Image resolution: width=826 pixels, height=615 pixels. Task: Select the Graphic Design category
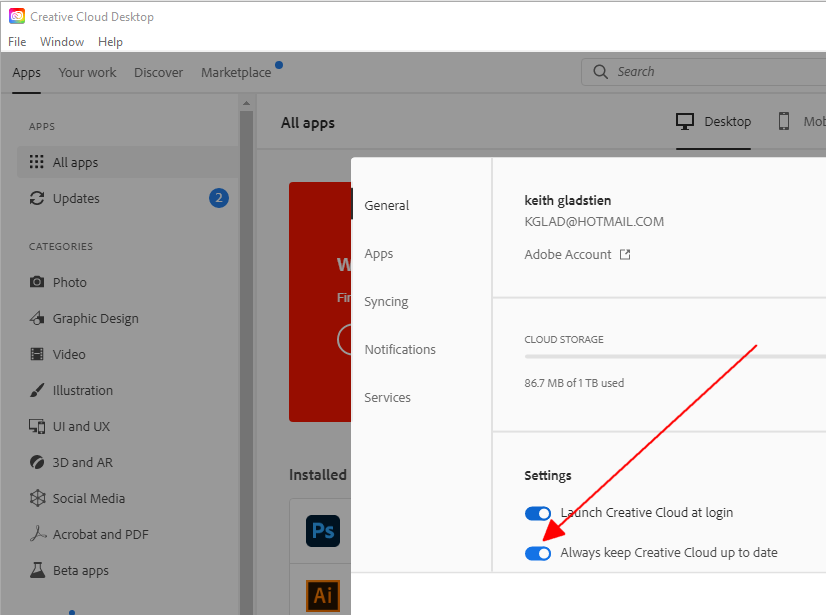click(95, 318)
